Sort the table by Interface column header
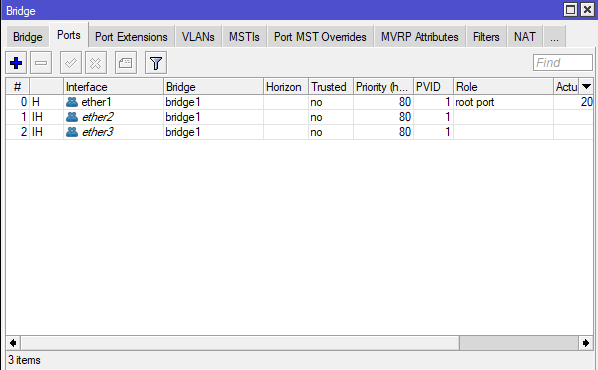Image resolution: width=598 pixels, height=370 pixels. coord(113,87)
